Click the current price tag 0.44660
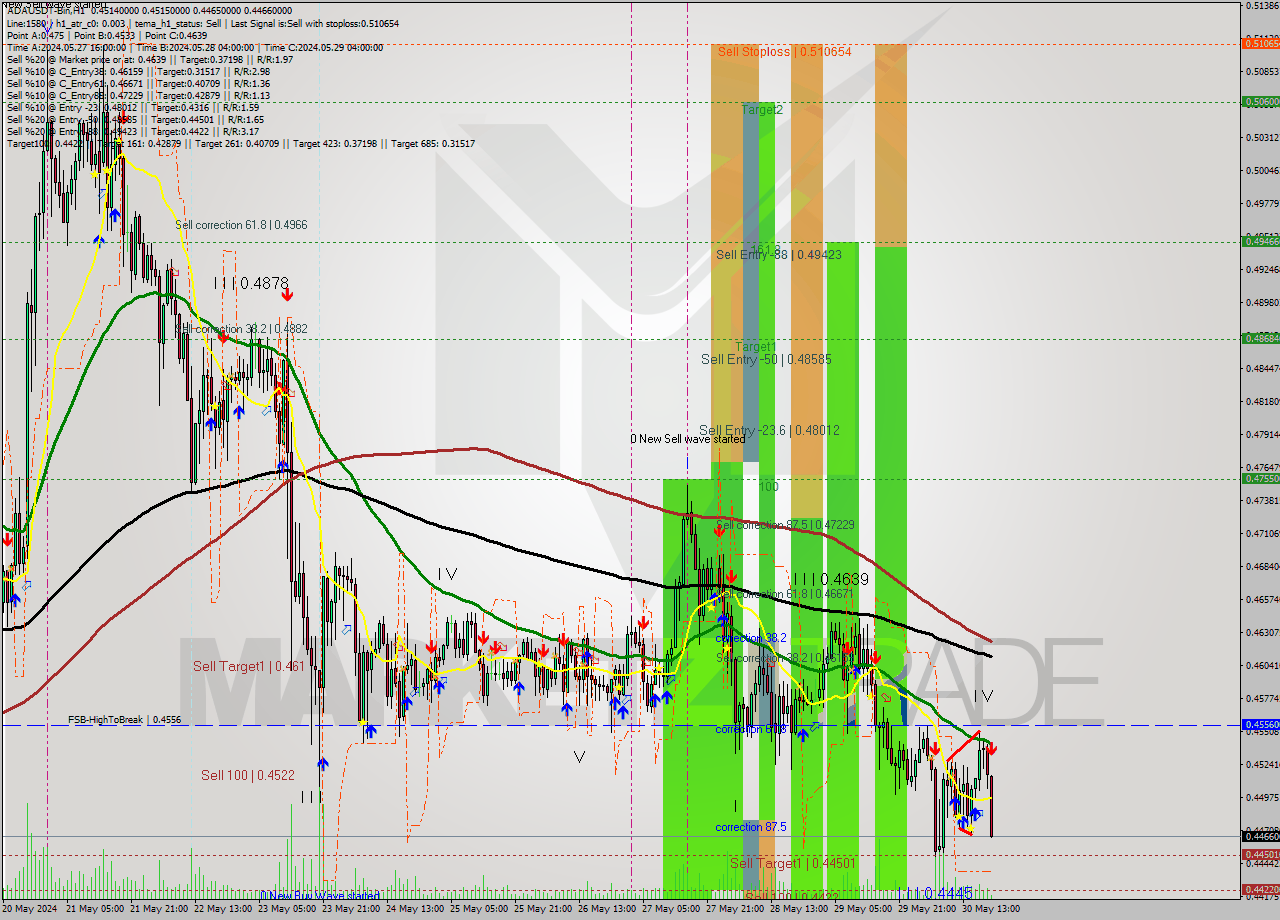Viewport: 1280px width, 920px height. tap(1260, 836)
